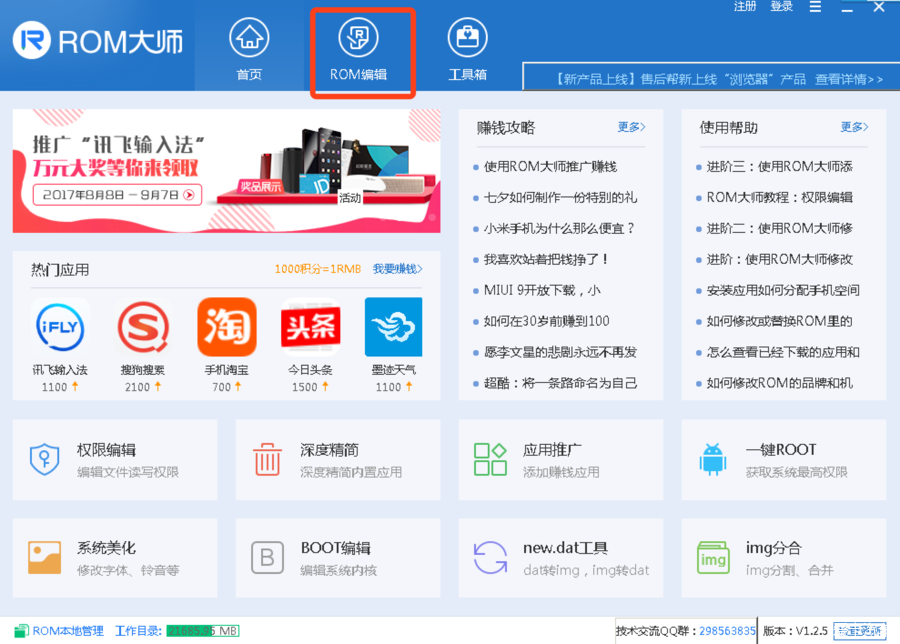Screen dimensions: 900x644
Task: Open help item 进阶二：使用ROM大师修
Action: 779,228
